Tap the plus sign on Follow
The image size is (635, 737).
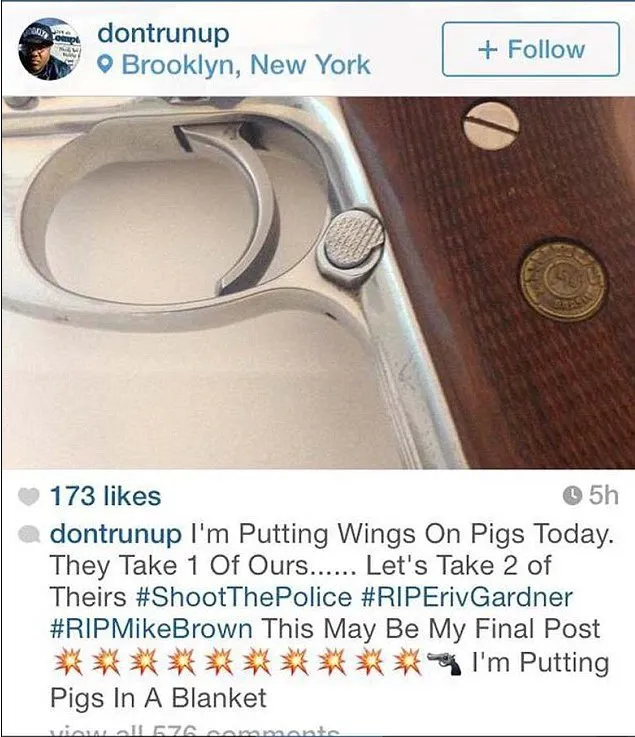pyautogui.click(x=488, y=50)
